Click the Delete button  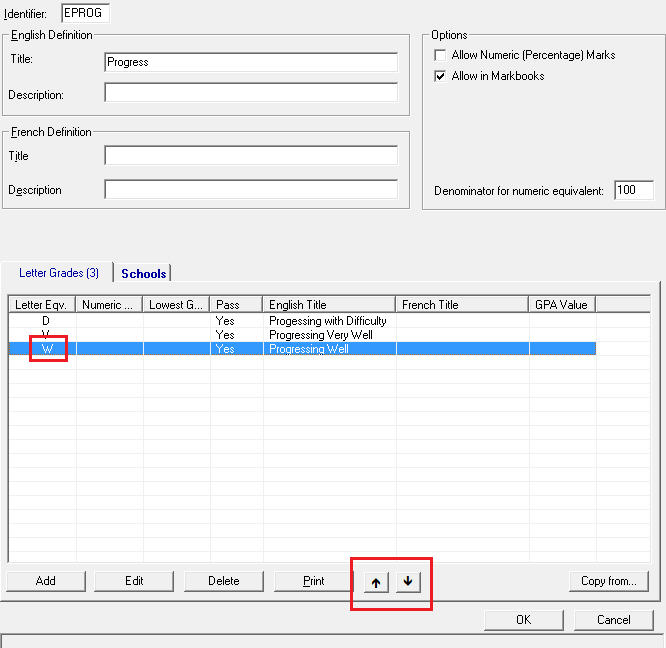tap(224, 581)
